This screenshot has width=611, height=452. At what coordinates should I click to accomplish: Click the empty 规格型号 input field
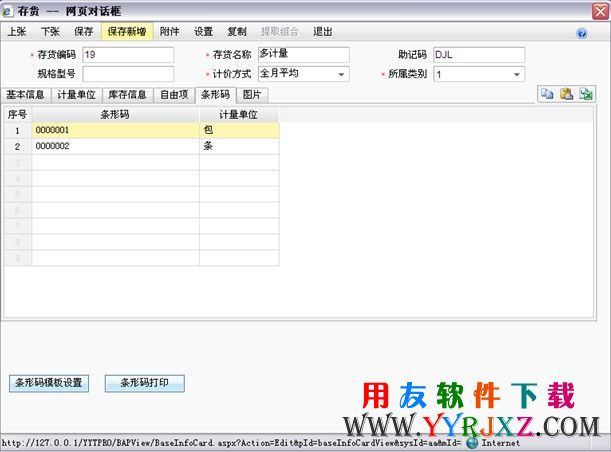(x=128, y=74)
